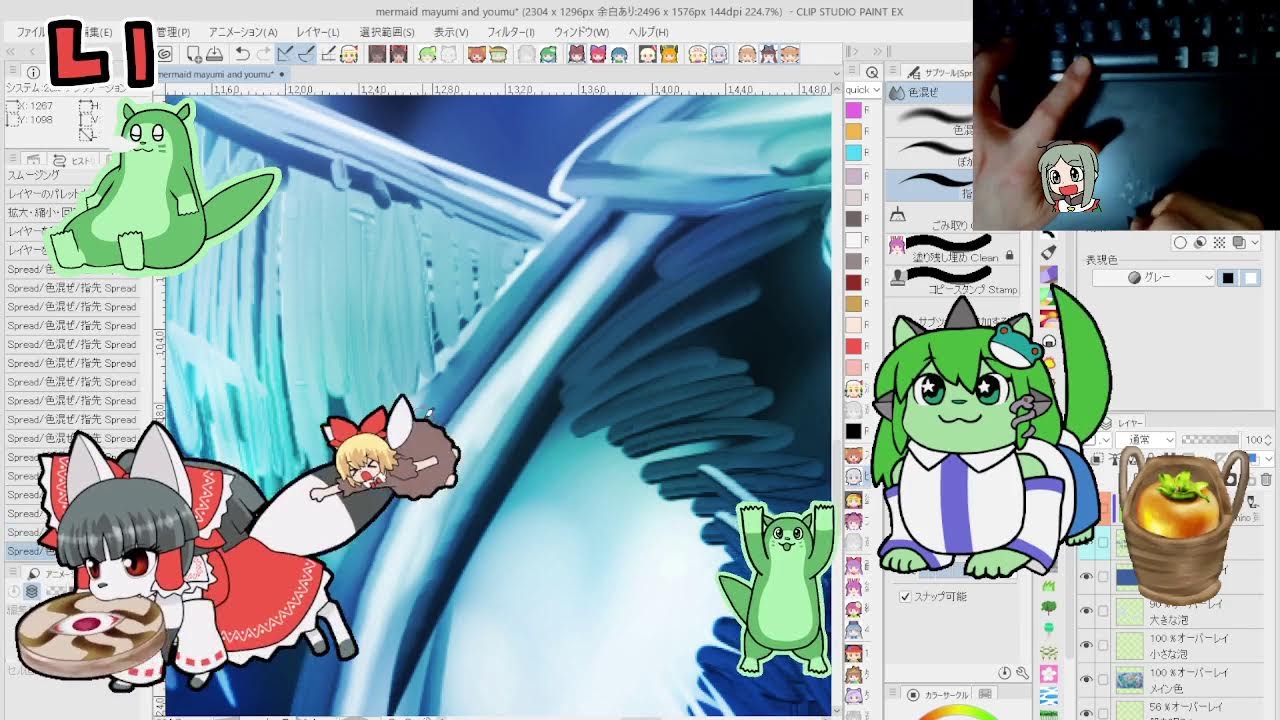The height and width of the screenshot is (720, 1280).
Task: Check the box on the dark blue layer
Action: tap(1103, 576)
